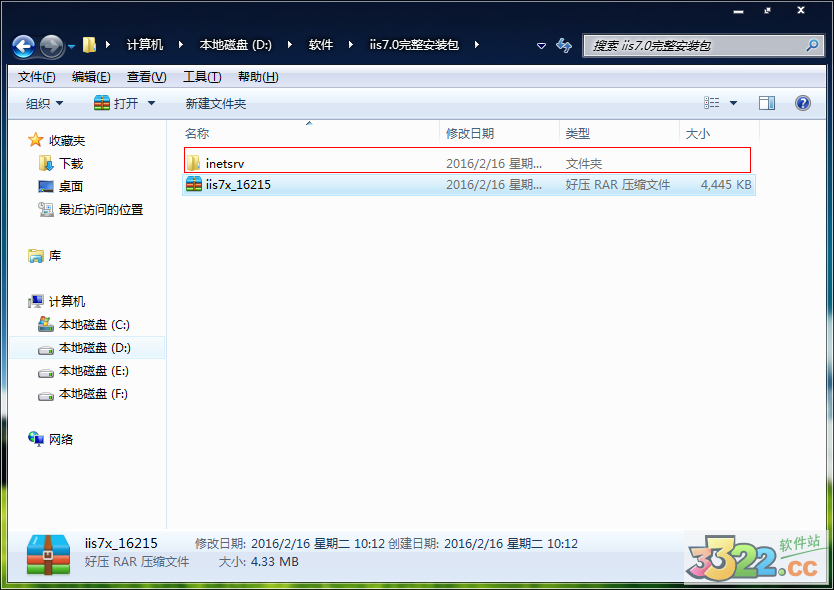
Task: Select 计算机 in the navigation pane
Action: pyautogui.click(x=66, y=302)
